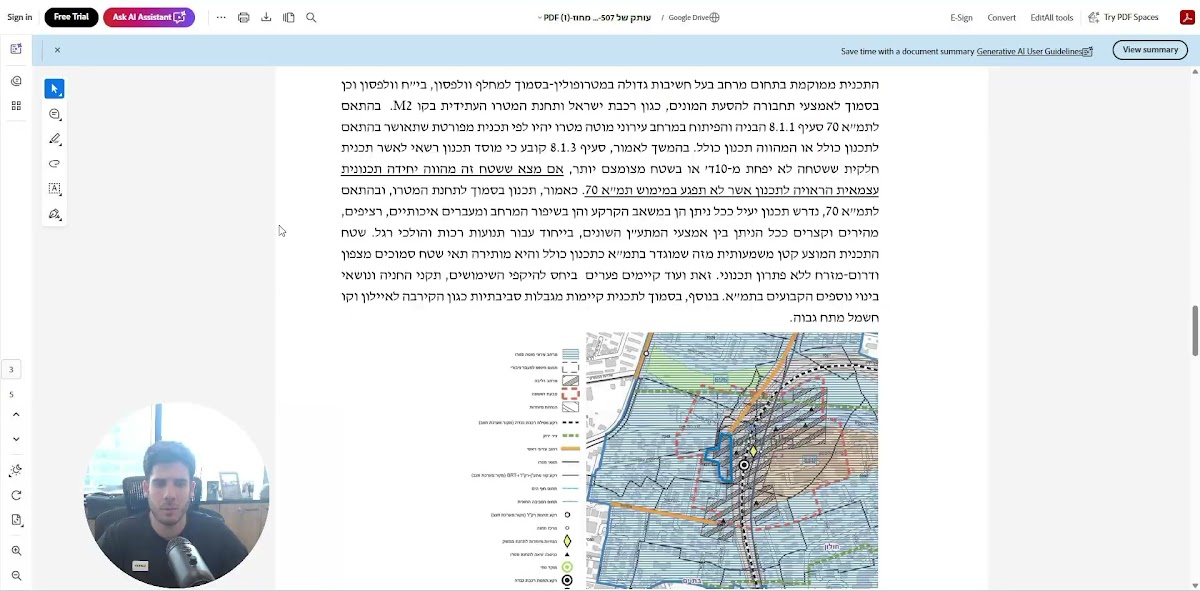Choose the highlighter pen tool
This screenshot has height=591, width=1200.
pos(54,139)
